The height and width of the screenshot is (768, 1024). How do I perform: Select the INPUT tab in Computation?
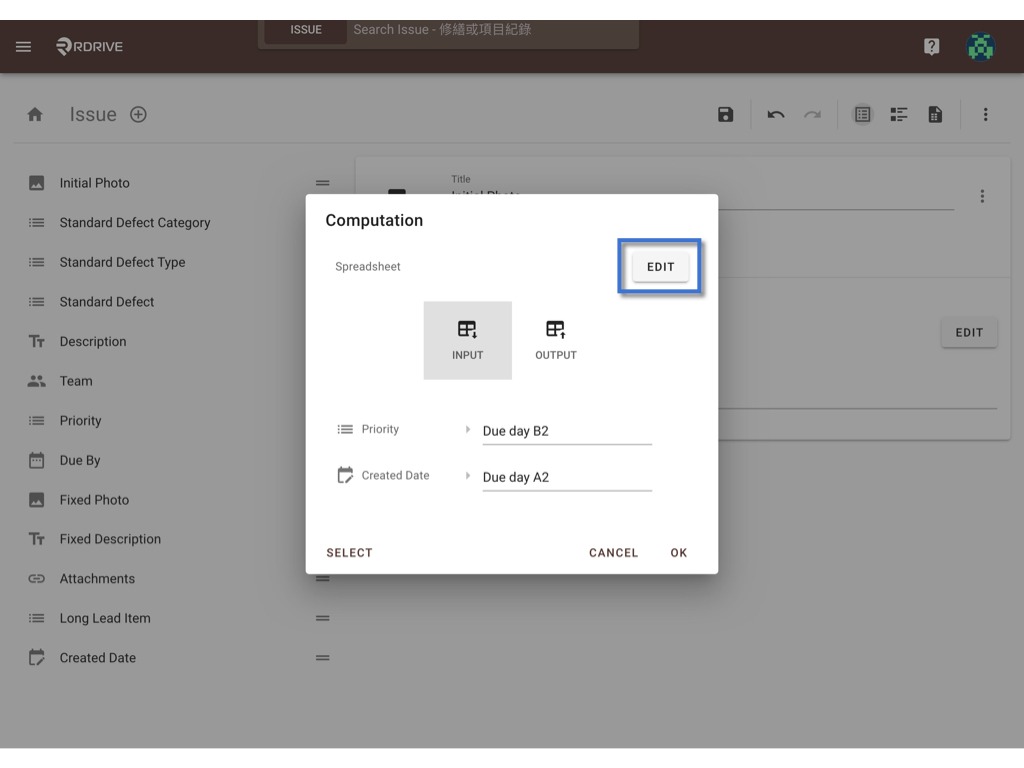click(468, 340)
